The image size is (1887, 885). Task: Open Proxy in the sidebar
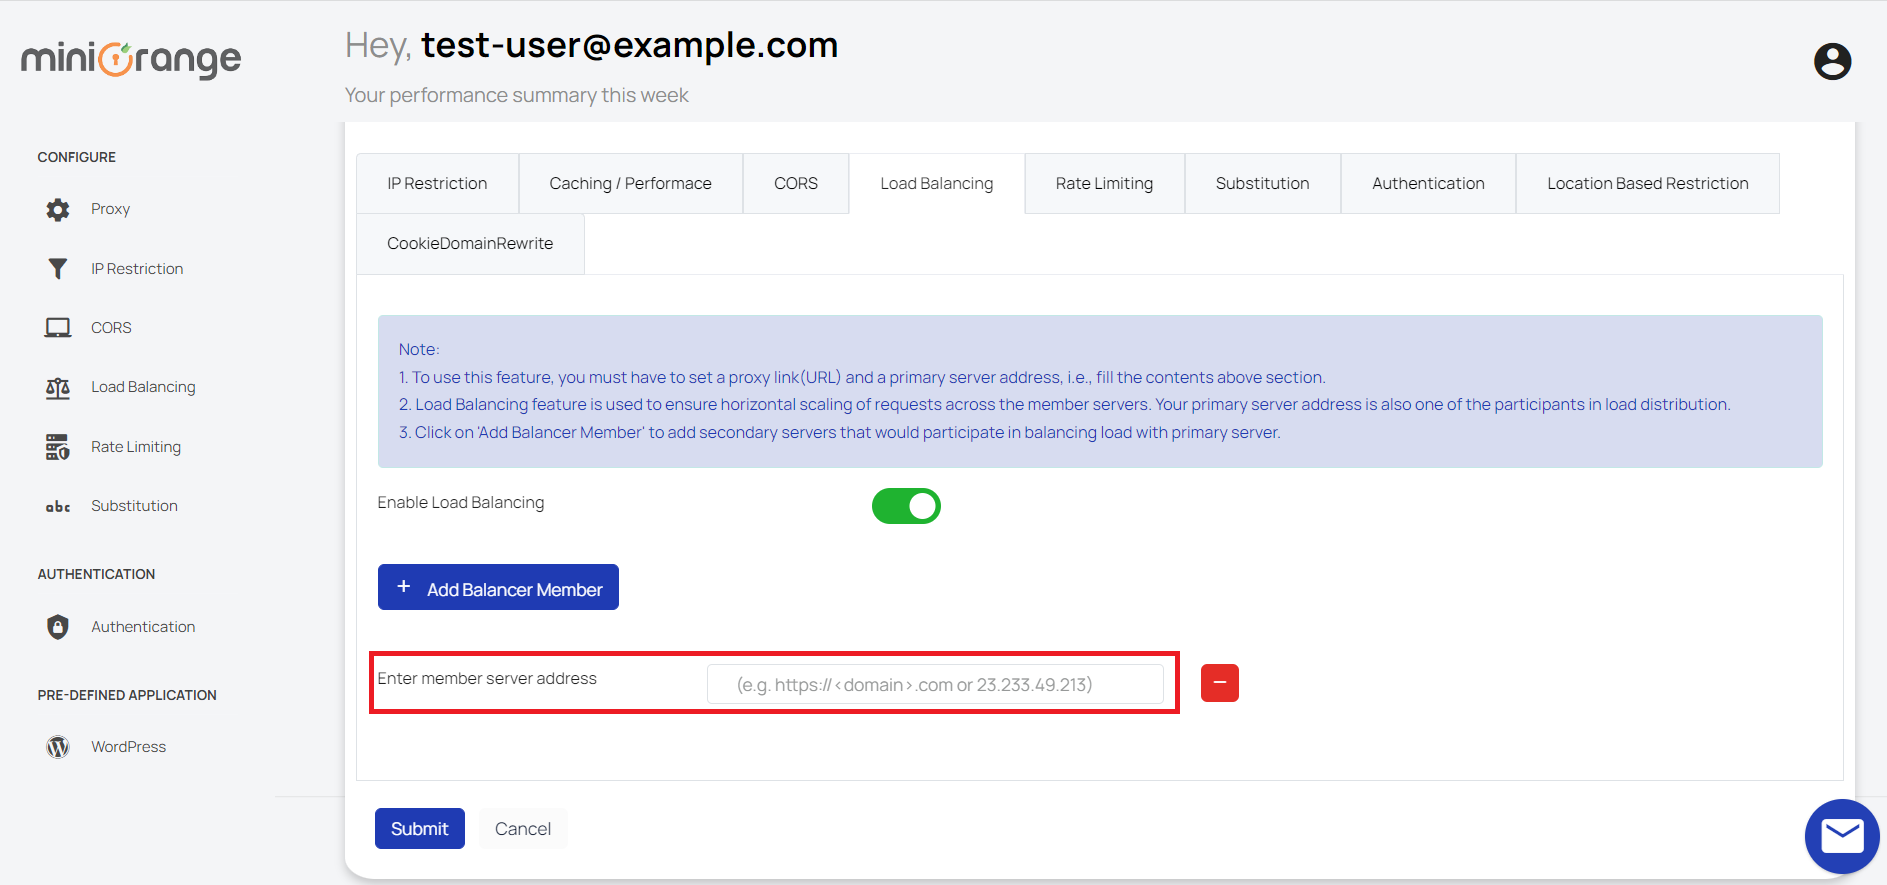(x=111, y=209)
